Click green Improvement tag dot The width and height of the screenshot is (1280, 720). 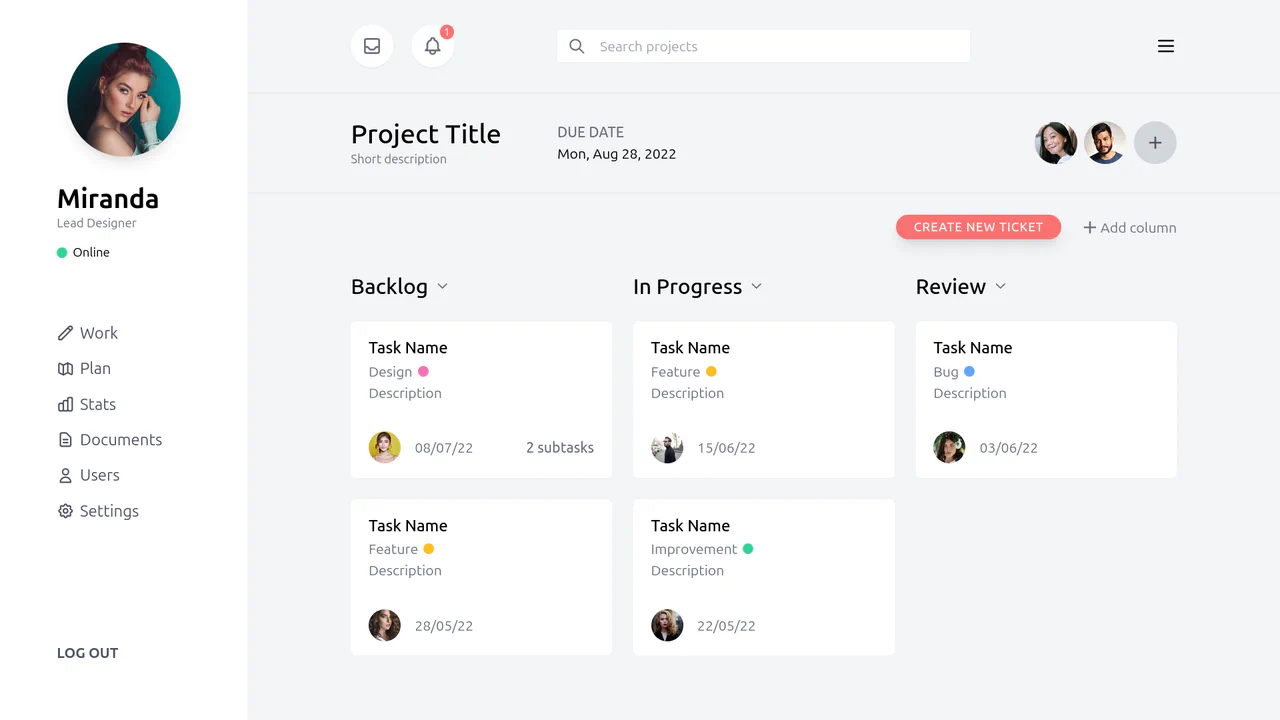(x=748, y=549)
